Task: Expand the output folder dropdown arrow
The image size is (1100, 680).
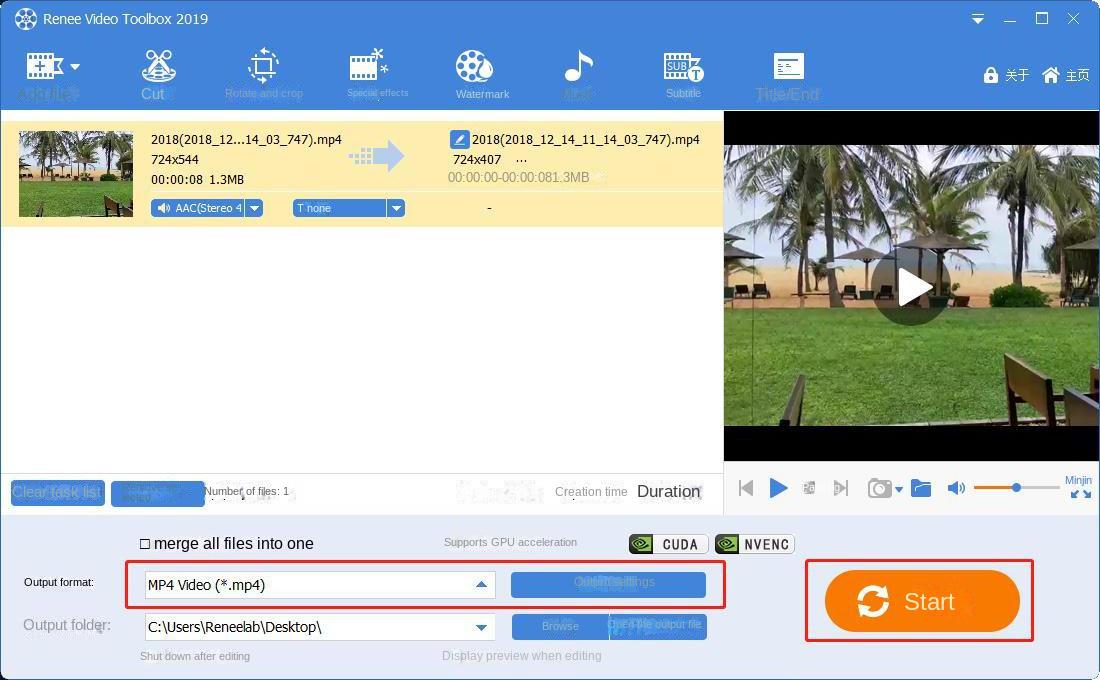Action: pyautogui.click(x=481, y=627)
